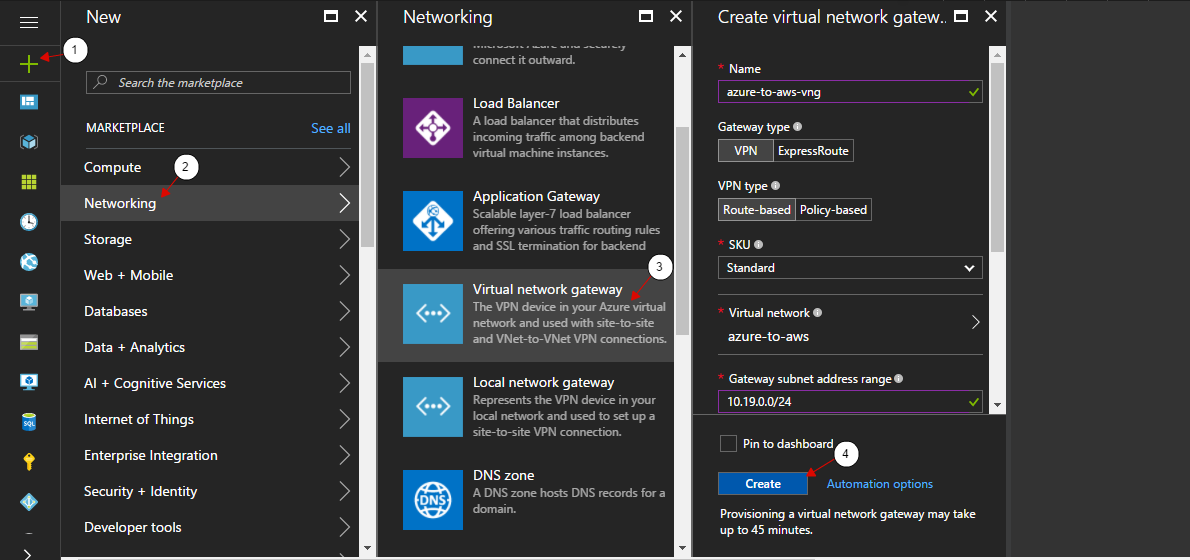1190x560 pixels.
Task: Maximize the New blade
Action: (330, 16)
